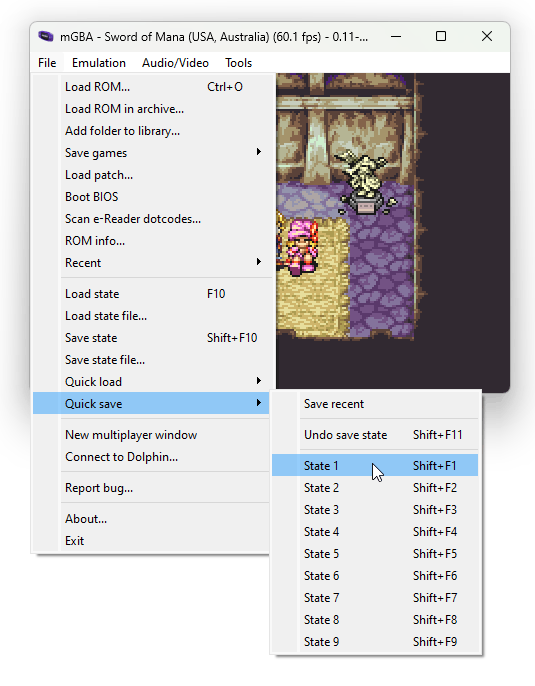This screenshot has width=535, height=686.
Task: Select Load state file... option
Action: click(152, 315)
